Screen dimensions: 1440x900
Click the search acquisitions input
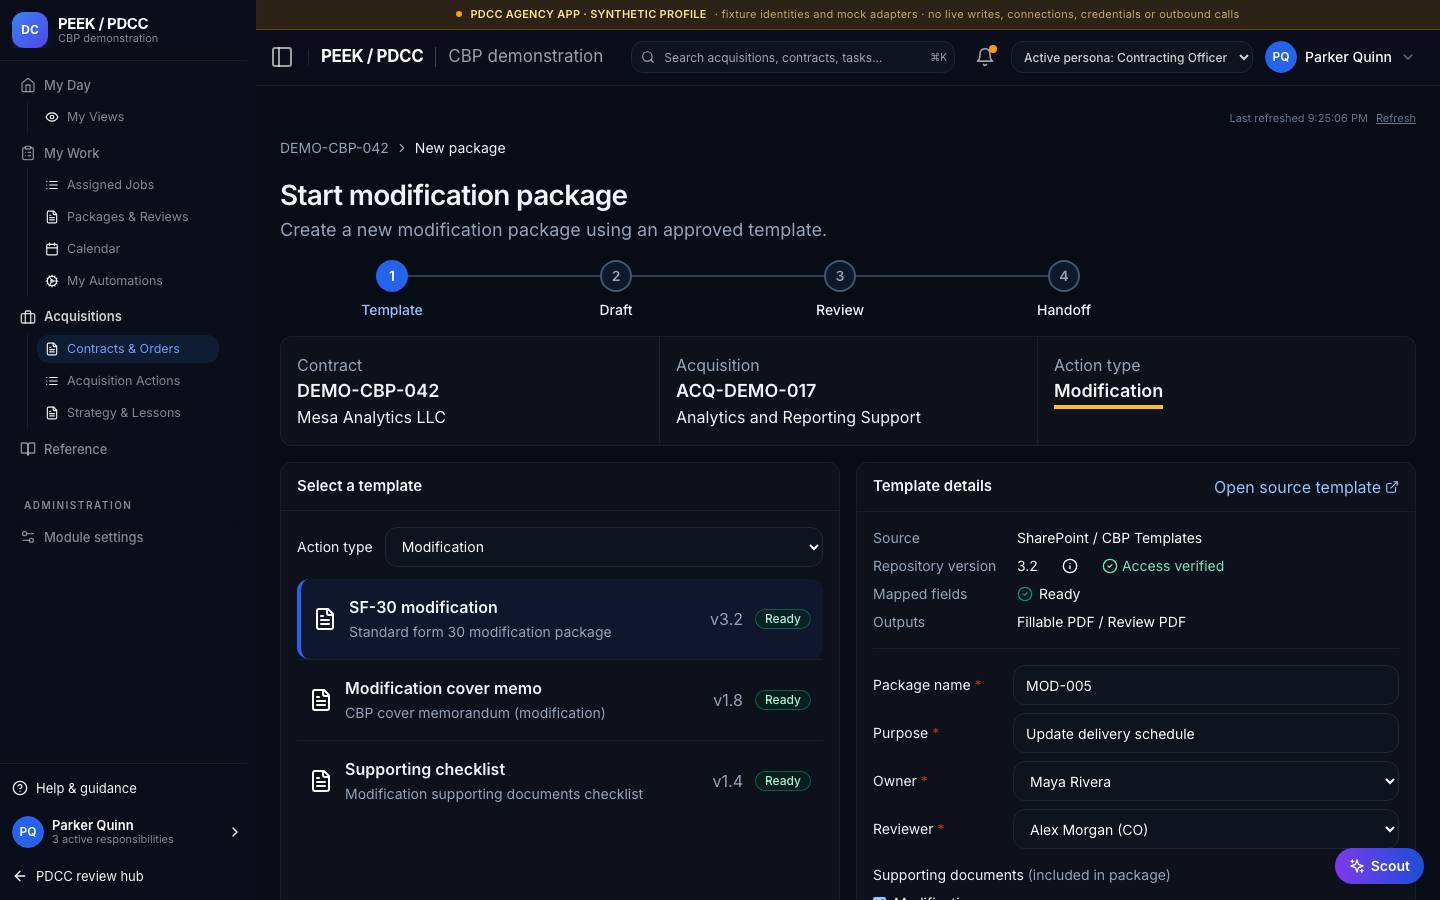click(x=793, y=57)
